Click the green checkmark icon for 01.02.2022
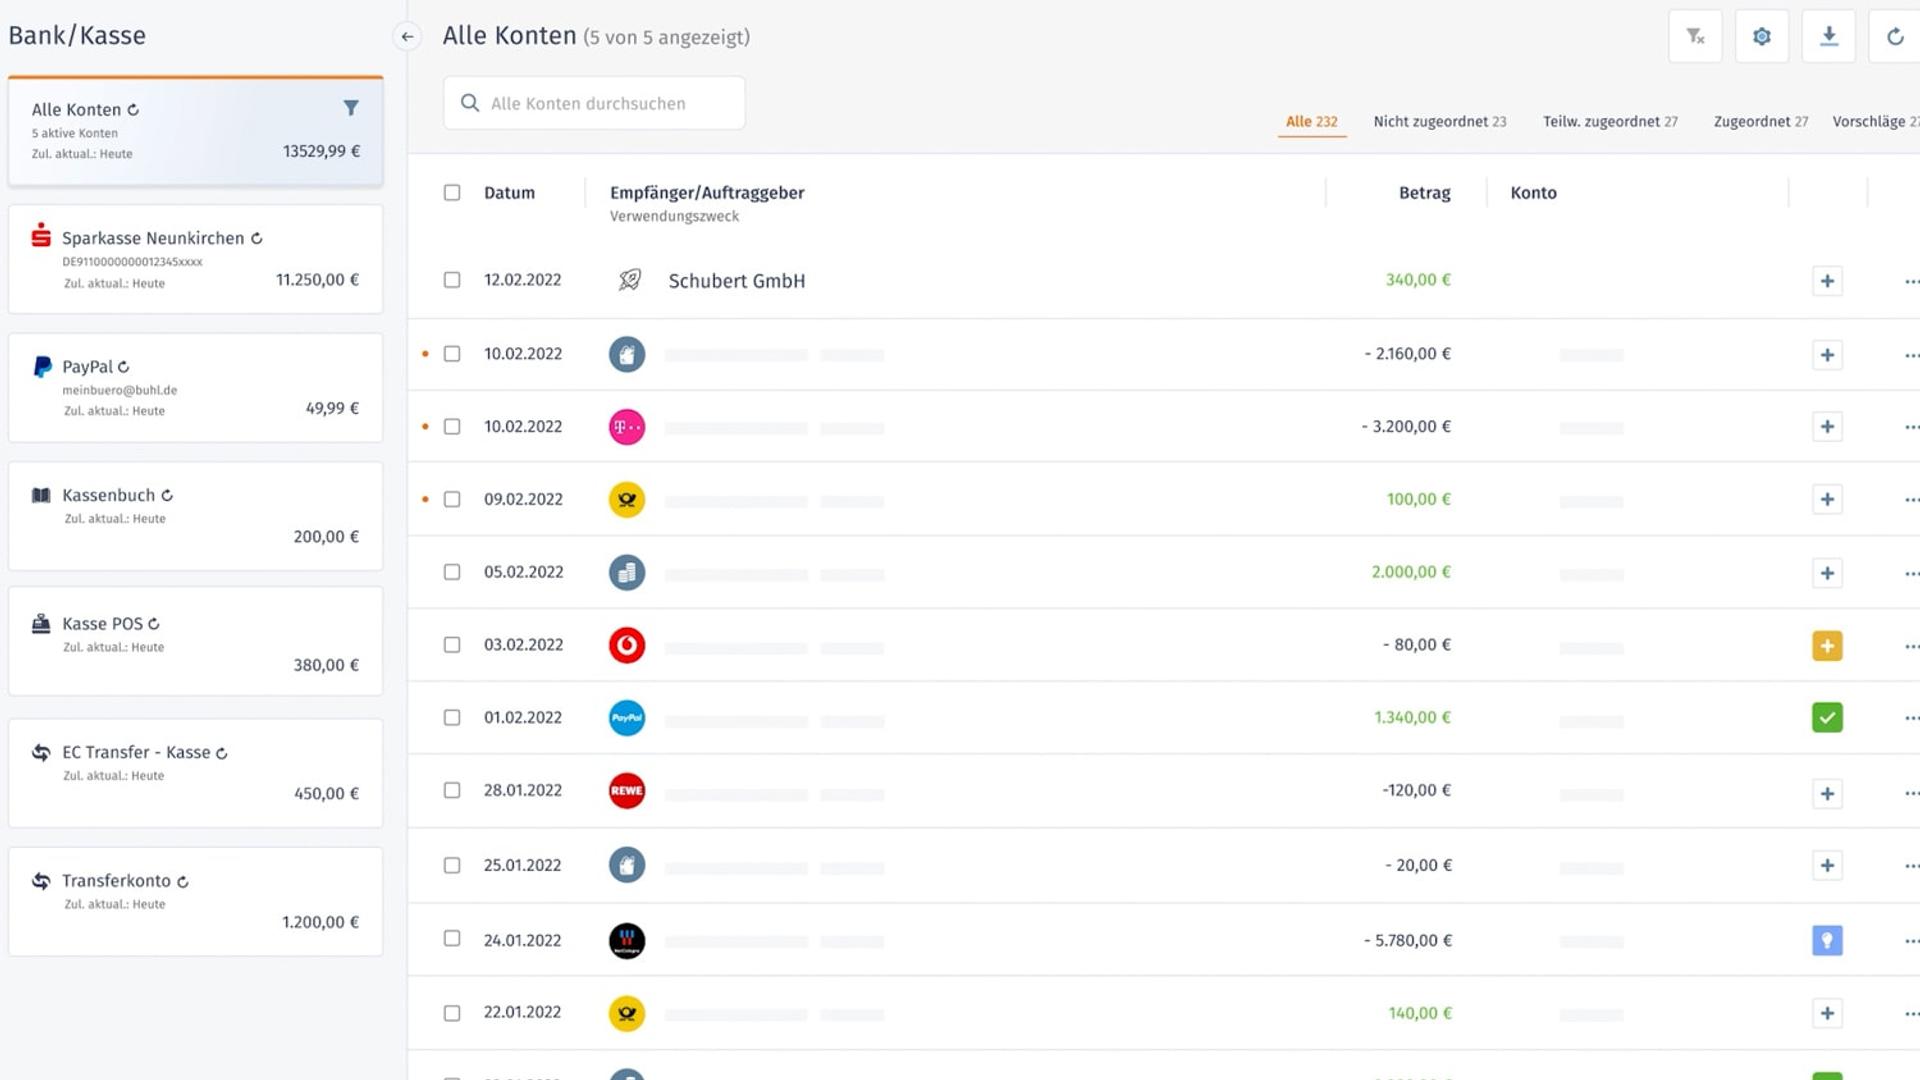1920x1080 pixels. pyautogui.click(x=1827, y=718)
